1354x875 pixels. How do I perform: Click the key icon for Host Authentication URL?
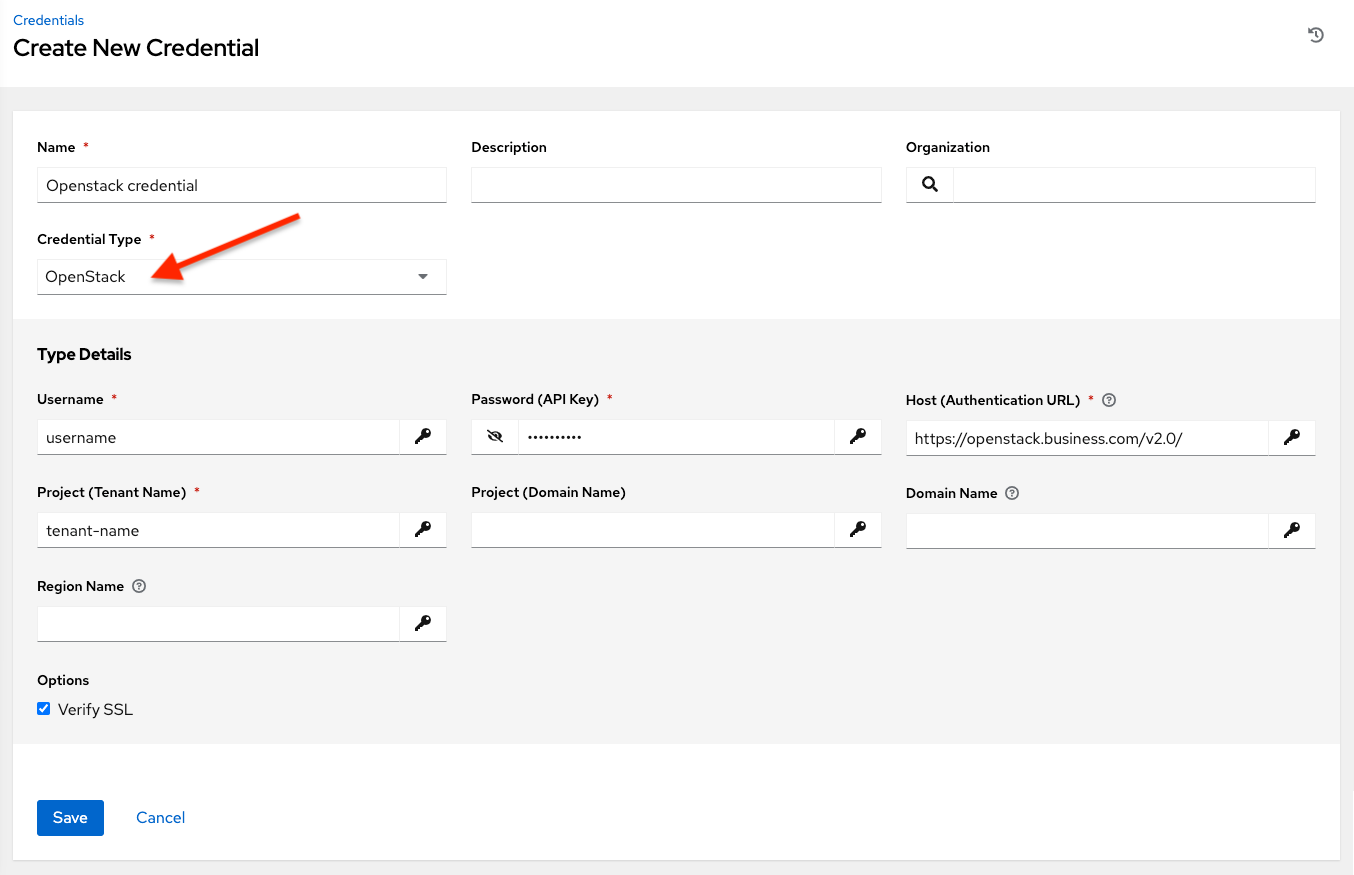click(x=1291, y=437)
